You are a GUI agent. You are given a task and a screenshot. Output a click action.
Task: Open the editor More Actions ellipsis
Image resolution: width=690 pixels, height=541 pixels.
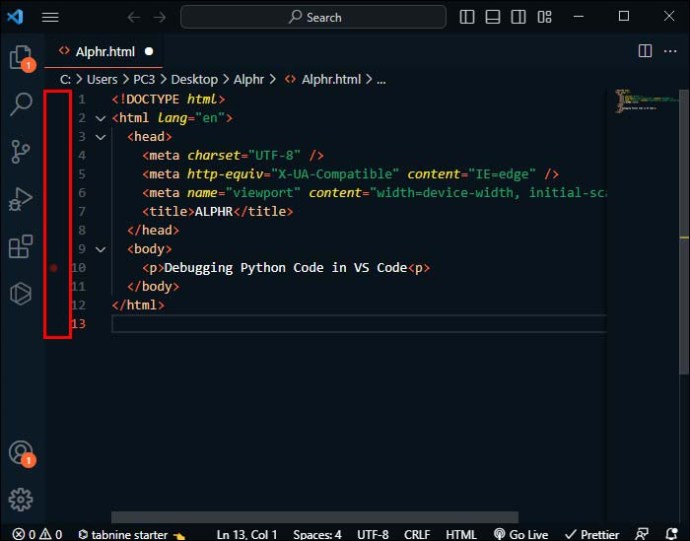[x=670, y=52]
